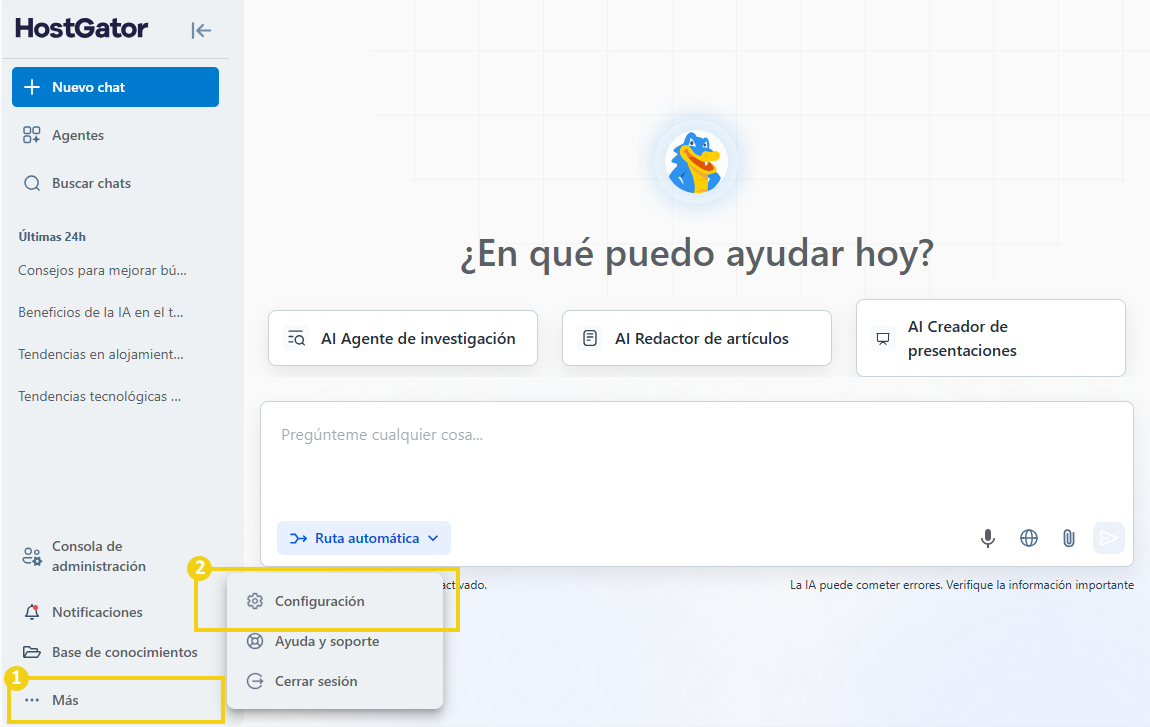Image resolution: width=1150 pixels, height=727 pixels.
Task: Click the HostGator logo
Action: click(81, 28)
